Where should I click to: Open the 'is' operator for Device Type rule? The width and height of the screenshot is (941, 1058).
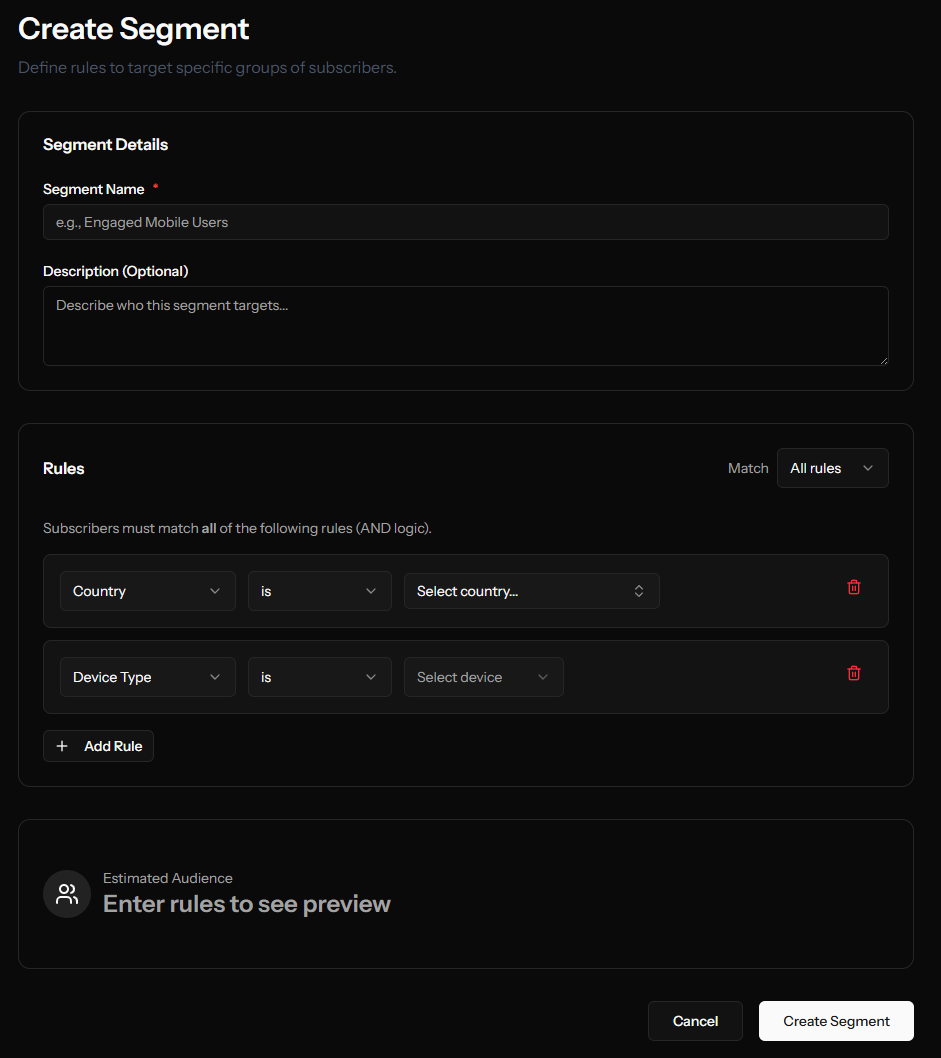click(319, 677)
